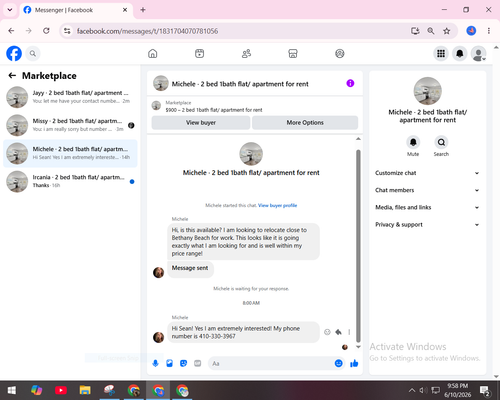Go to the Home feed icon
The width and height of the screenshot is (500, 400).
click(x=153, y=53)
